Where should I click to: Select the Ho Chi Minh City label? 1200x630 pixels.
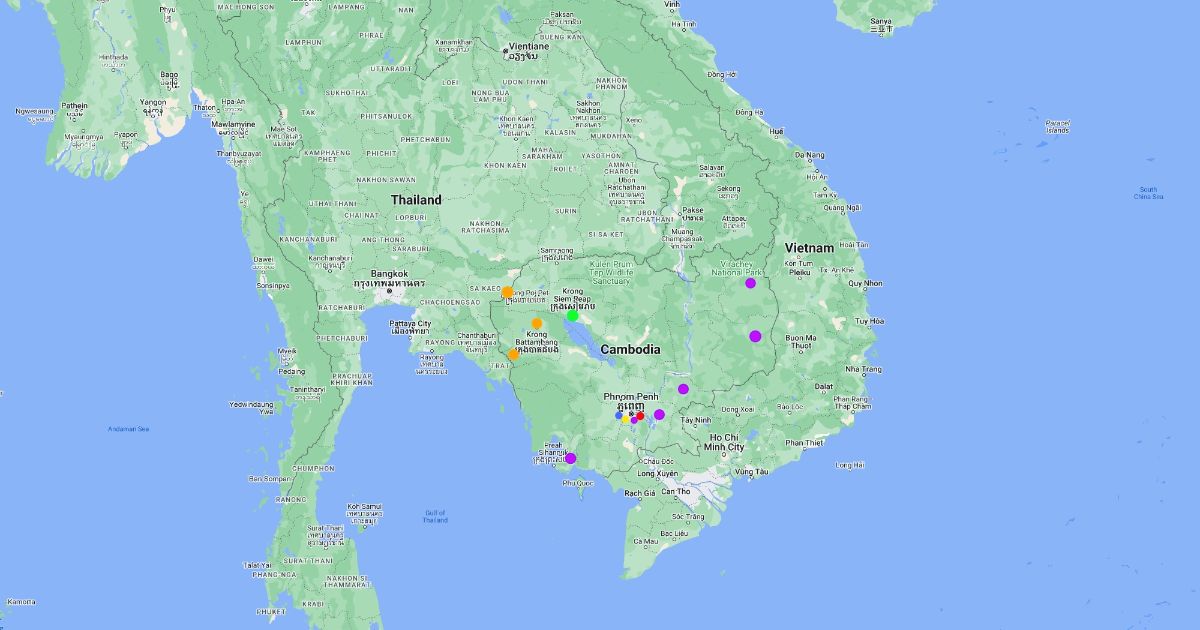(x=726, y=442)
